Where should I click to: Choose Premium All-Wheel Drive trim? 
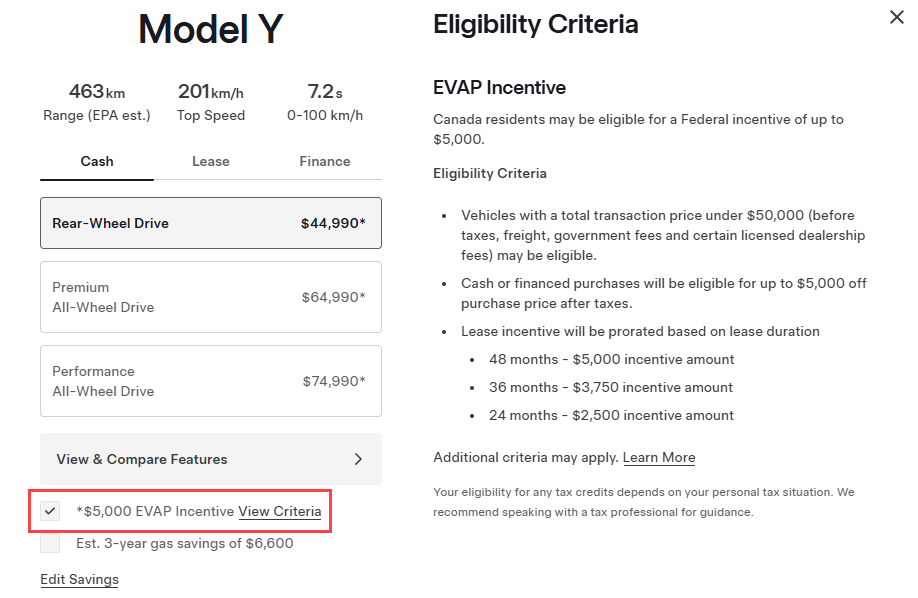[211, 297]
